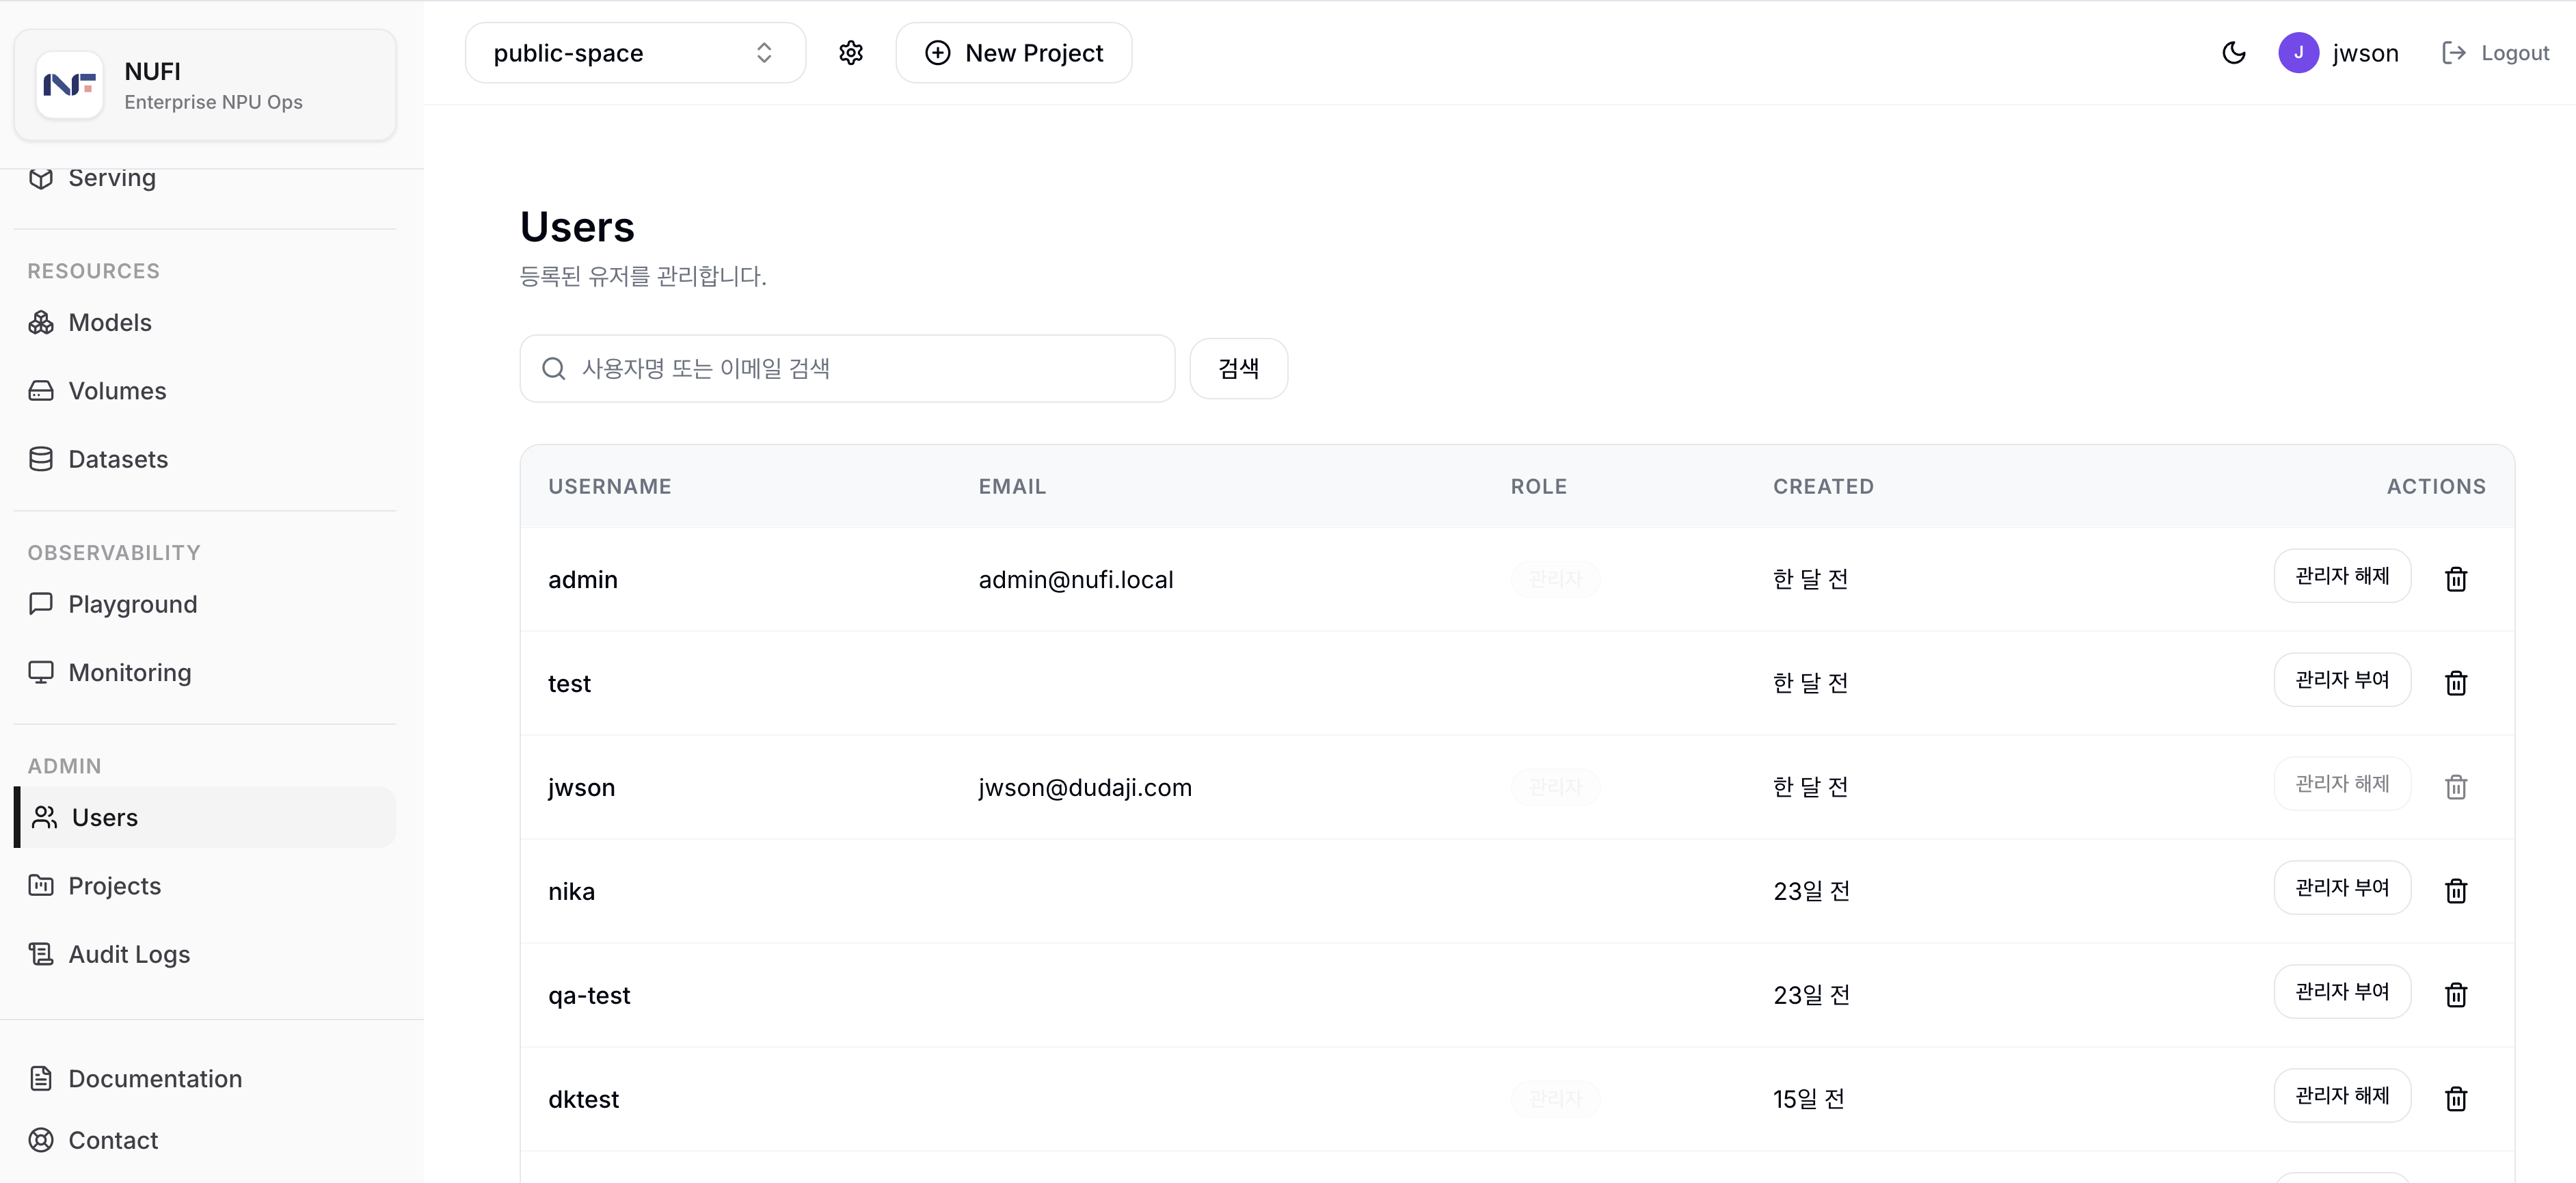Click the Volumes drive icon
This screenshot has width=2576, height=1183.
click(x=41, y=391)
